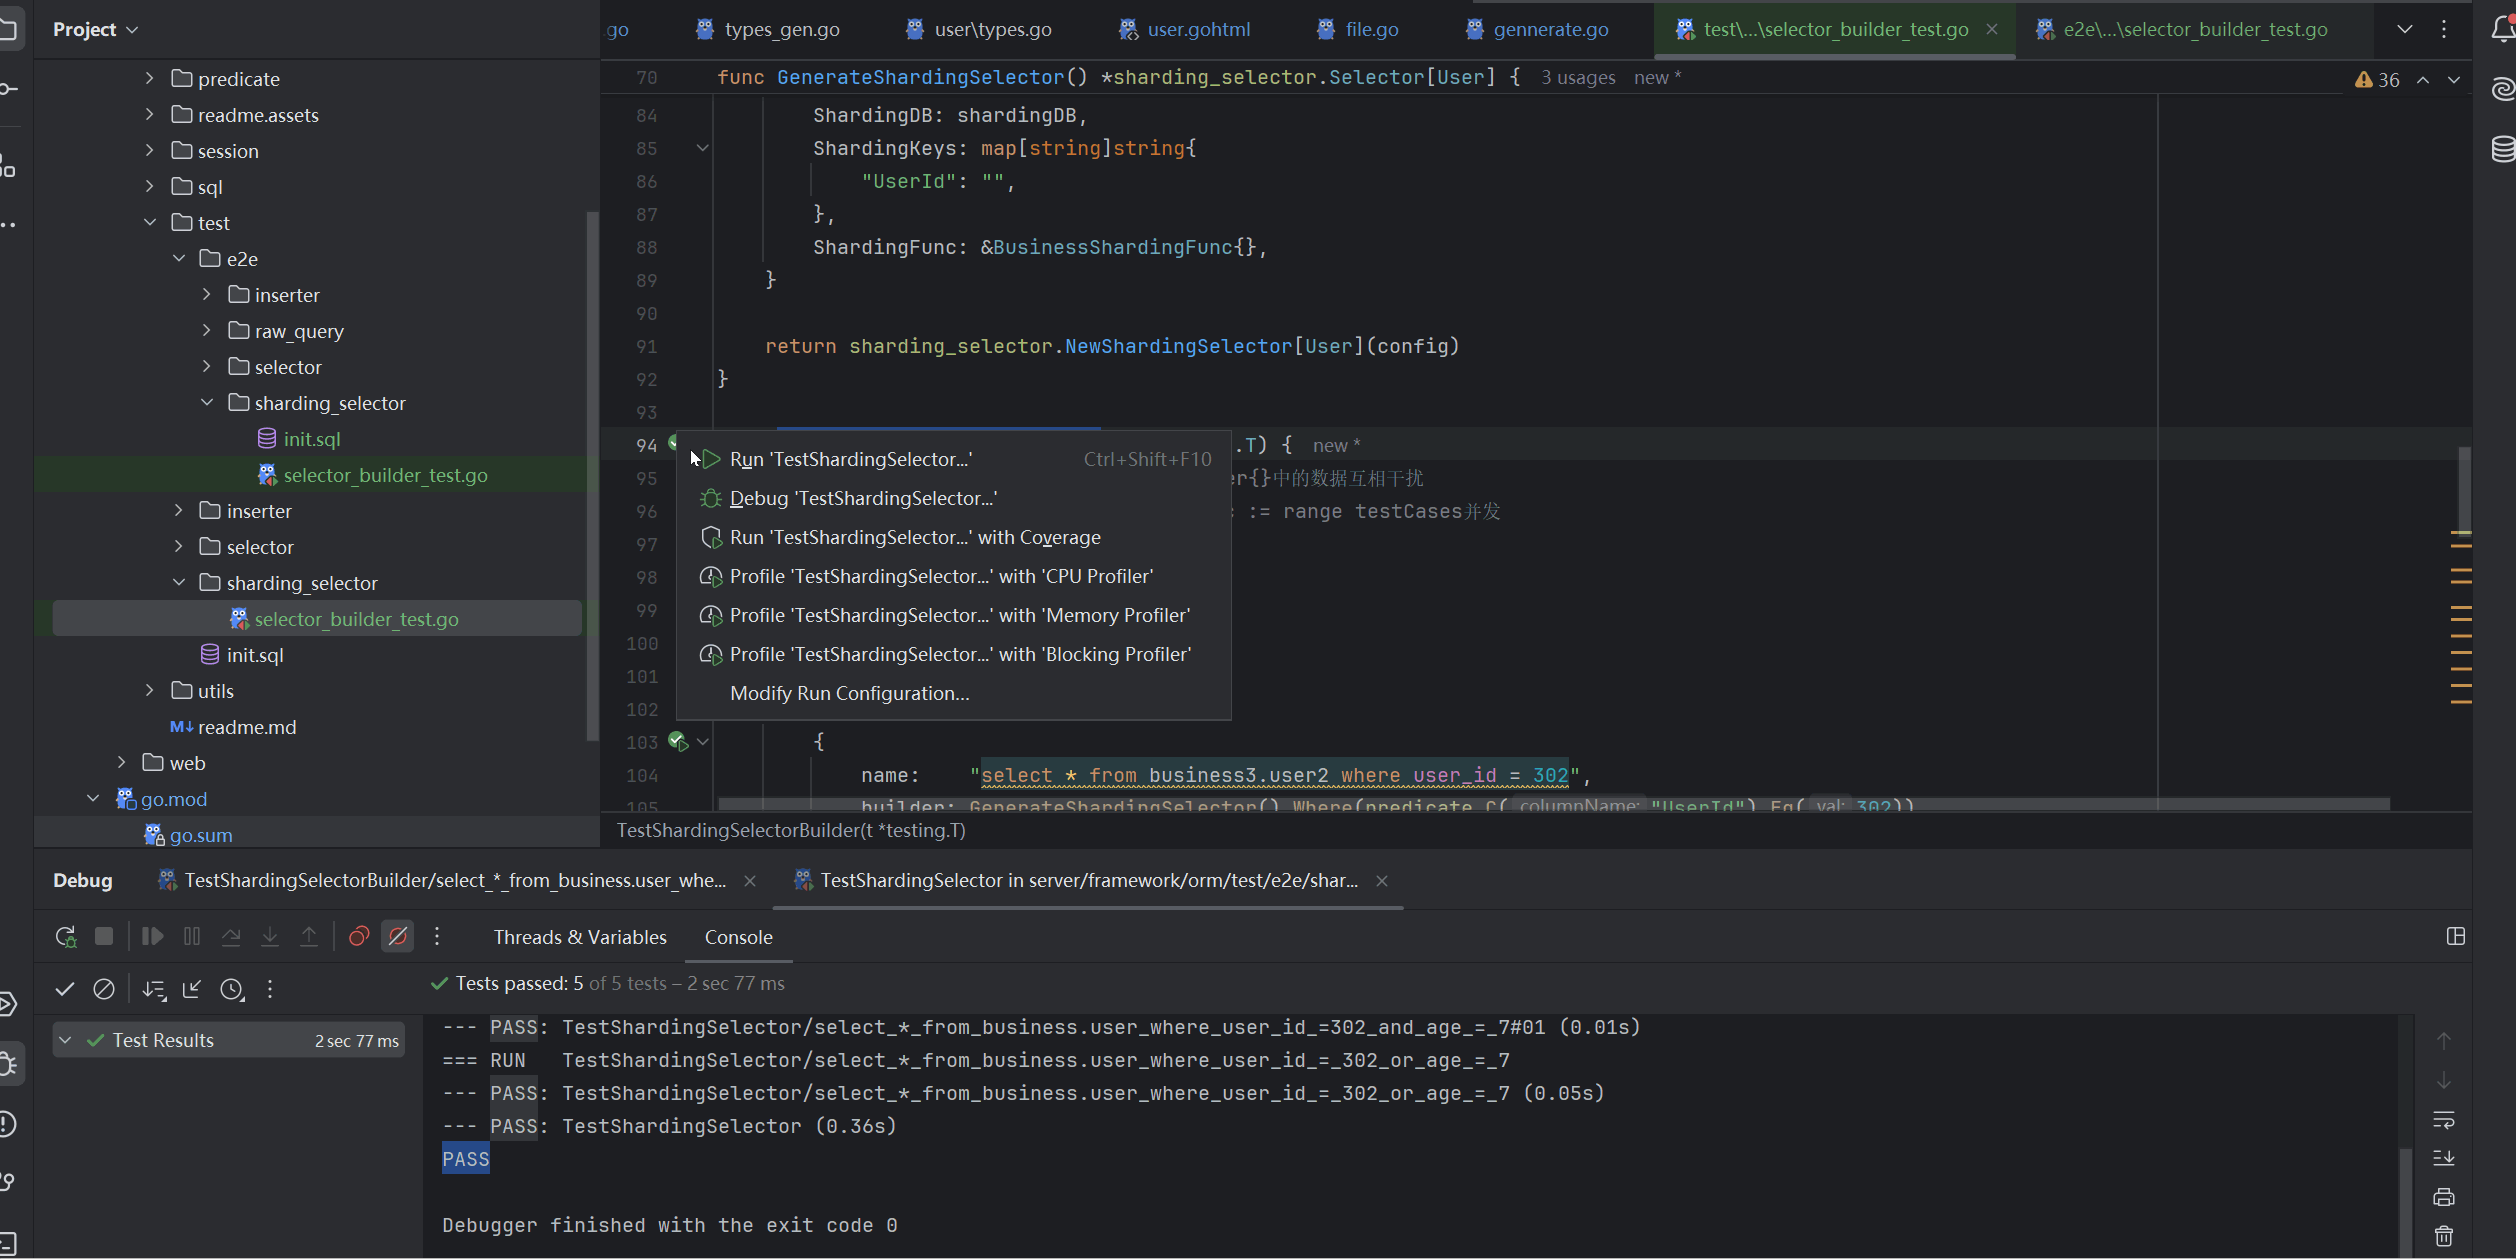Expand the web folder
The height and width of the screenshot is (1259, 2516).
click(x=122, y=762)
